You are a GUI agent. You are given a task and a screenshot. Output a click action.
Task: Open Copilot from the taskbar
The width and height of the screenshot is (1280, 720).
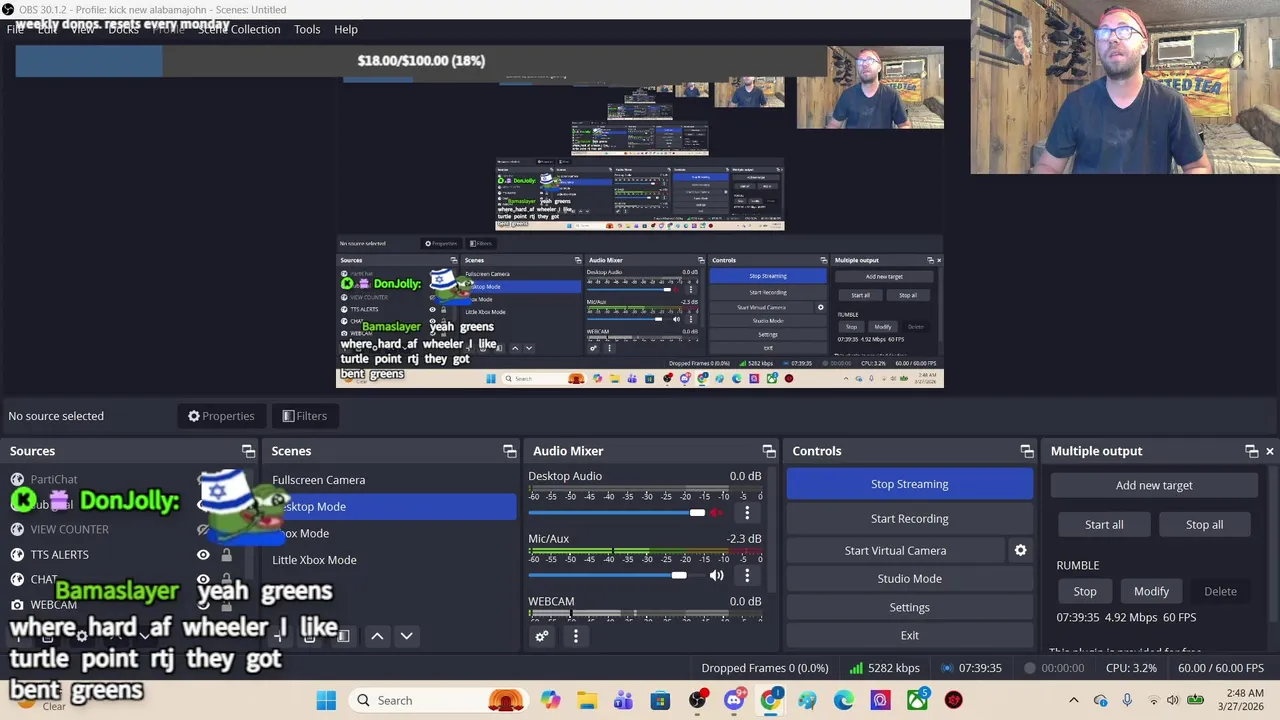pos(550,700)
